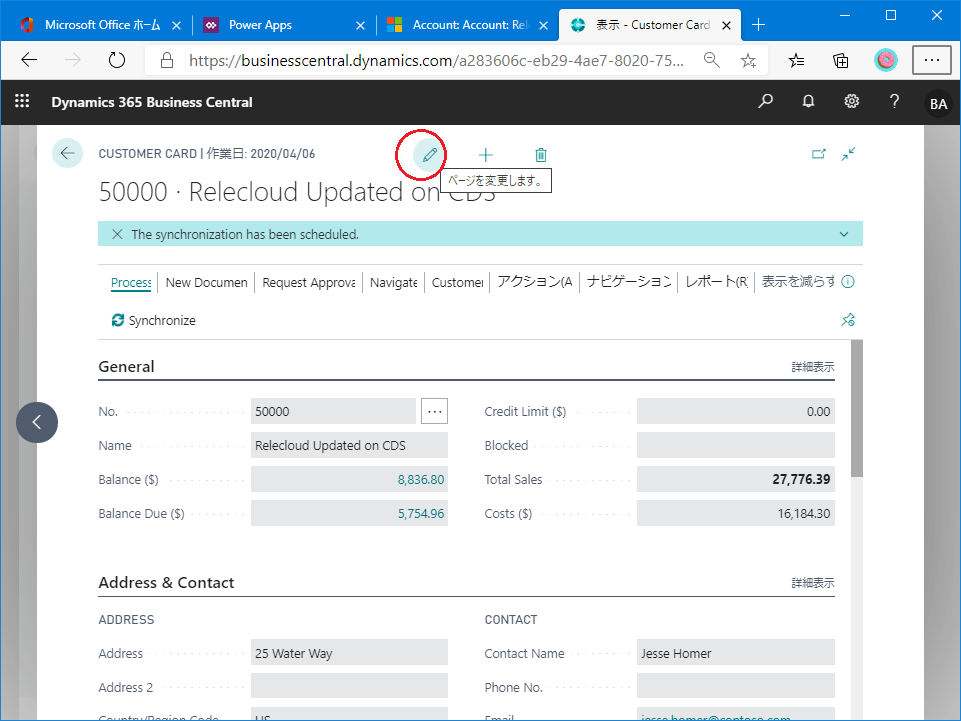Open the New Document menu
Image resolution: width=961 pixels, height=721 pixels.
click(207, 282)
